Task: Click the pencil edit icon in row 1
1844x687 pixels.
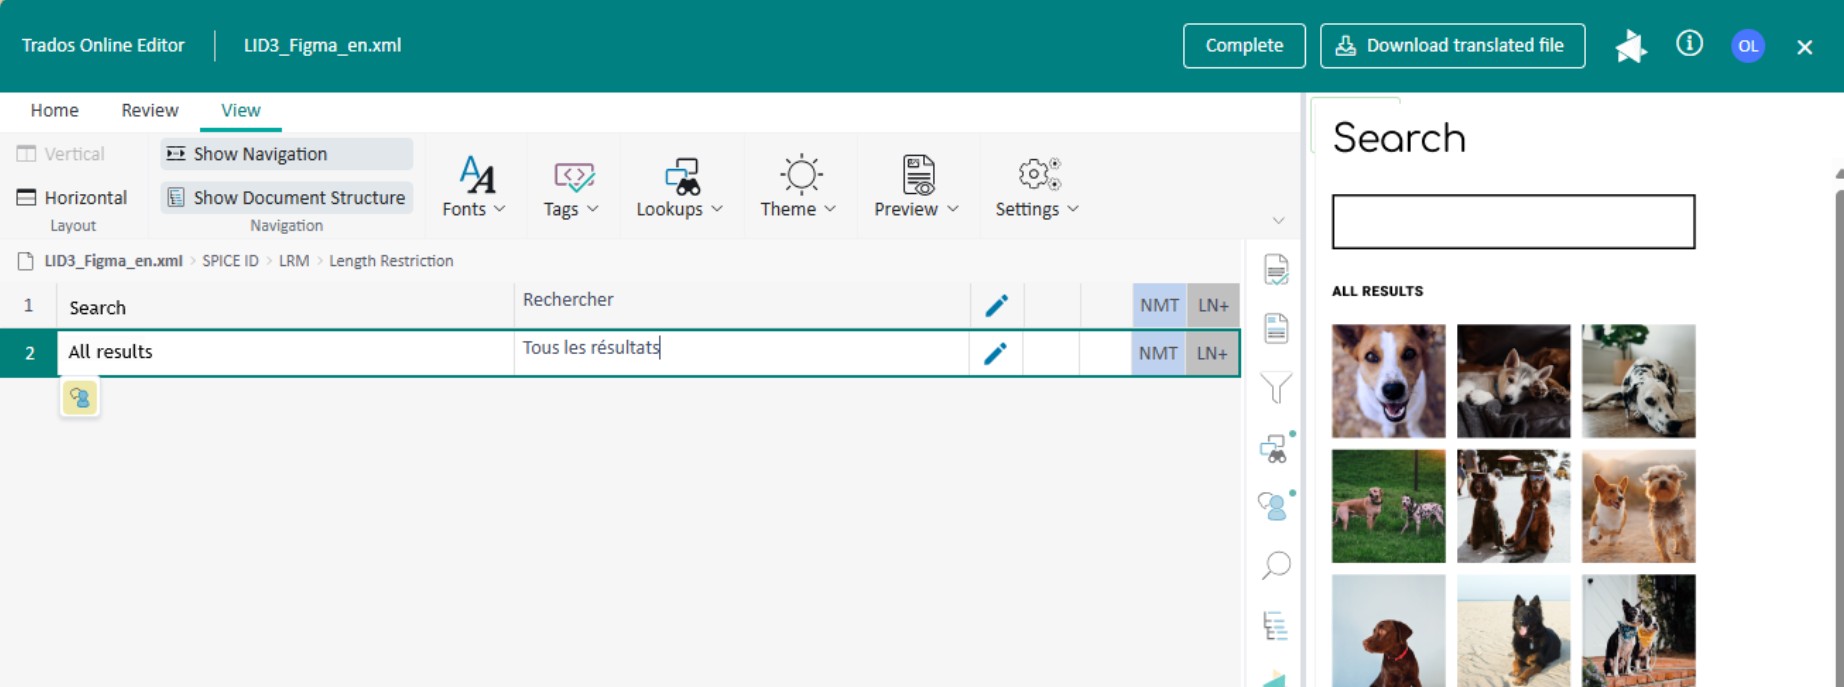Action: click(x=996, y=306)
